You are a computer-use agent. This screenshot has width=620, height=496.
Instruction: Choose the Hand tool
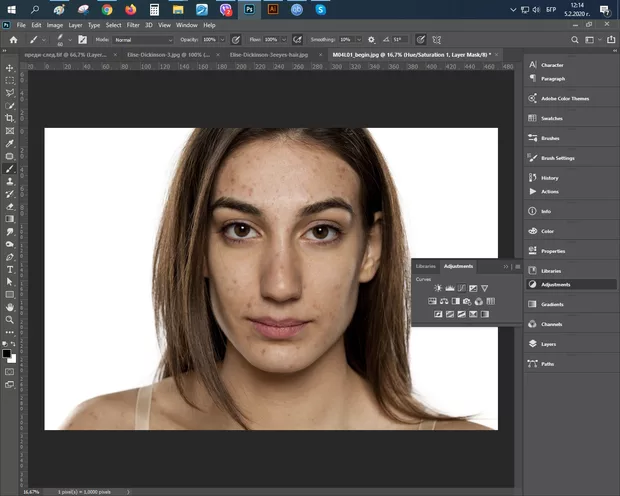pyautogui.click(x=9, y=307)
